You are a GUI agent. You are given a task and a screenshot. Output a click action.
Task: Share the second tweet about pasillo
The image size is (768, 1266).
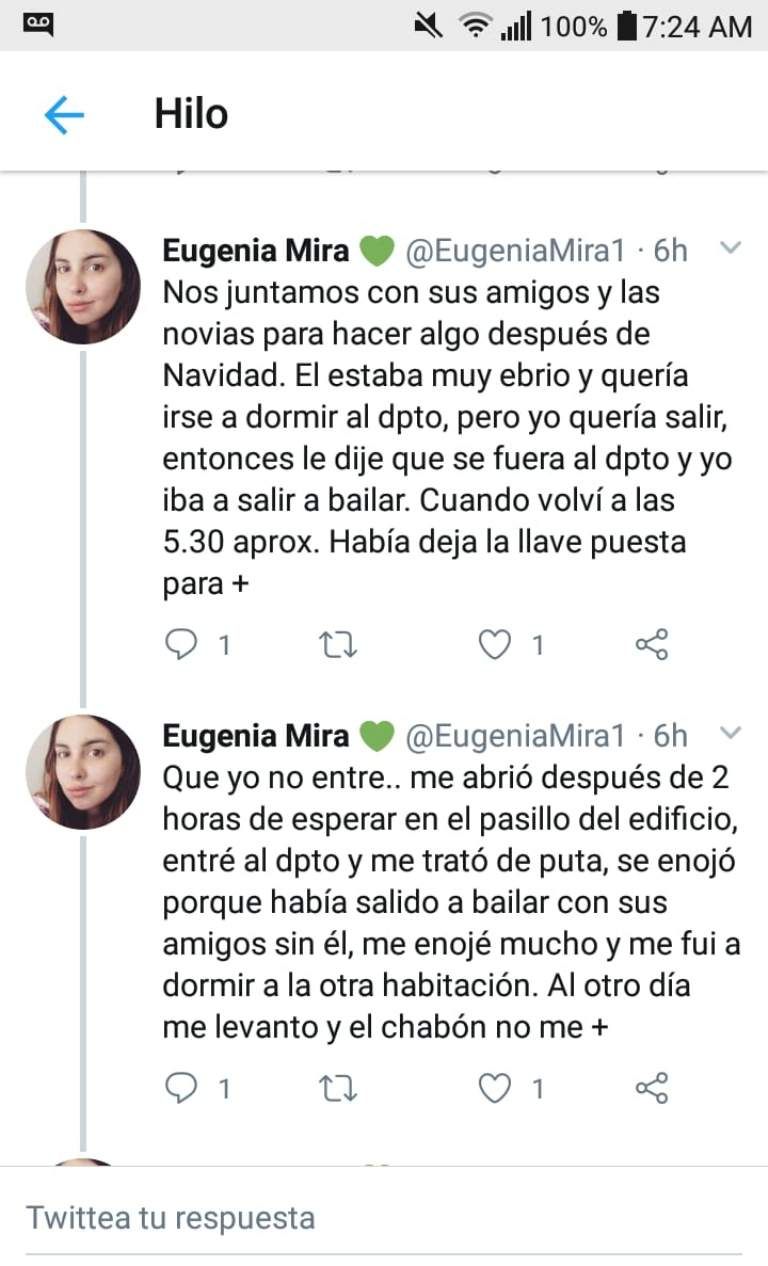(x=652, y=1088)
